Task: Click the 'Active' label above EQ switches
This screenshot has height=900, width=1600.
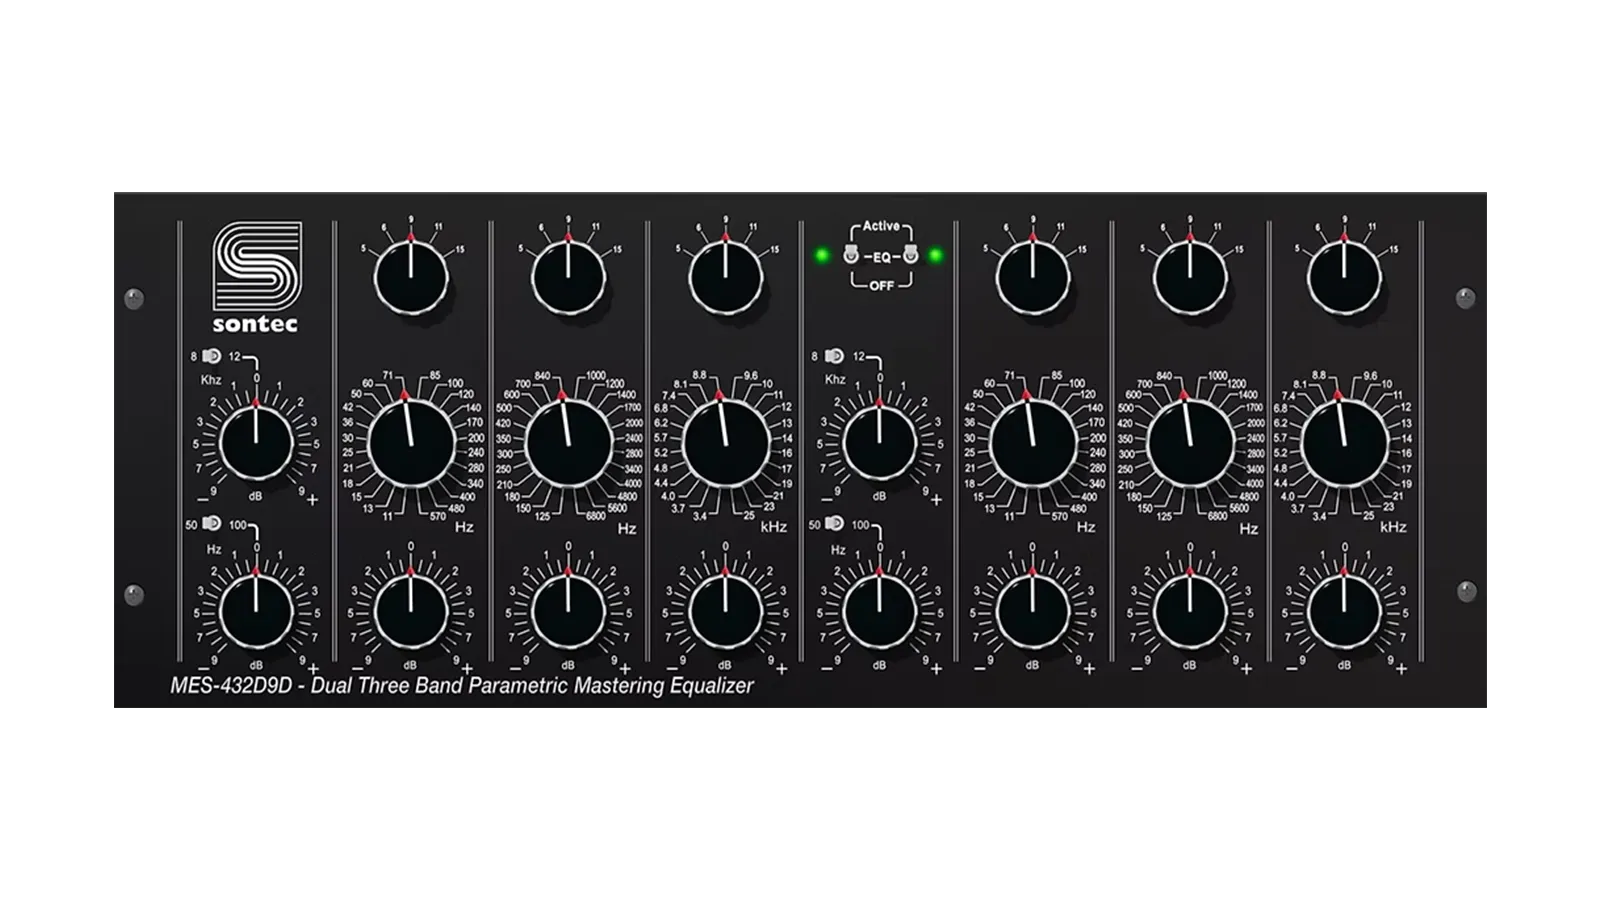Action: 881,227
